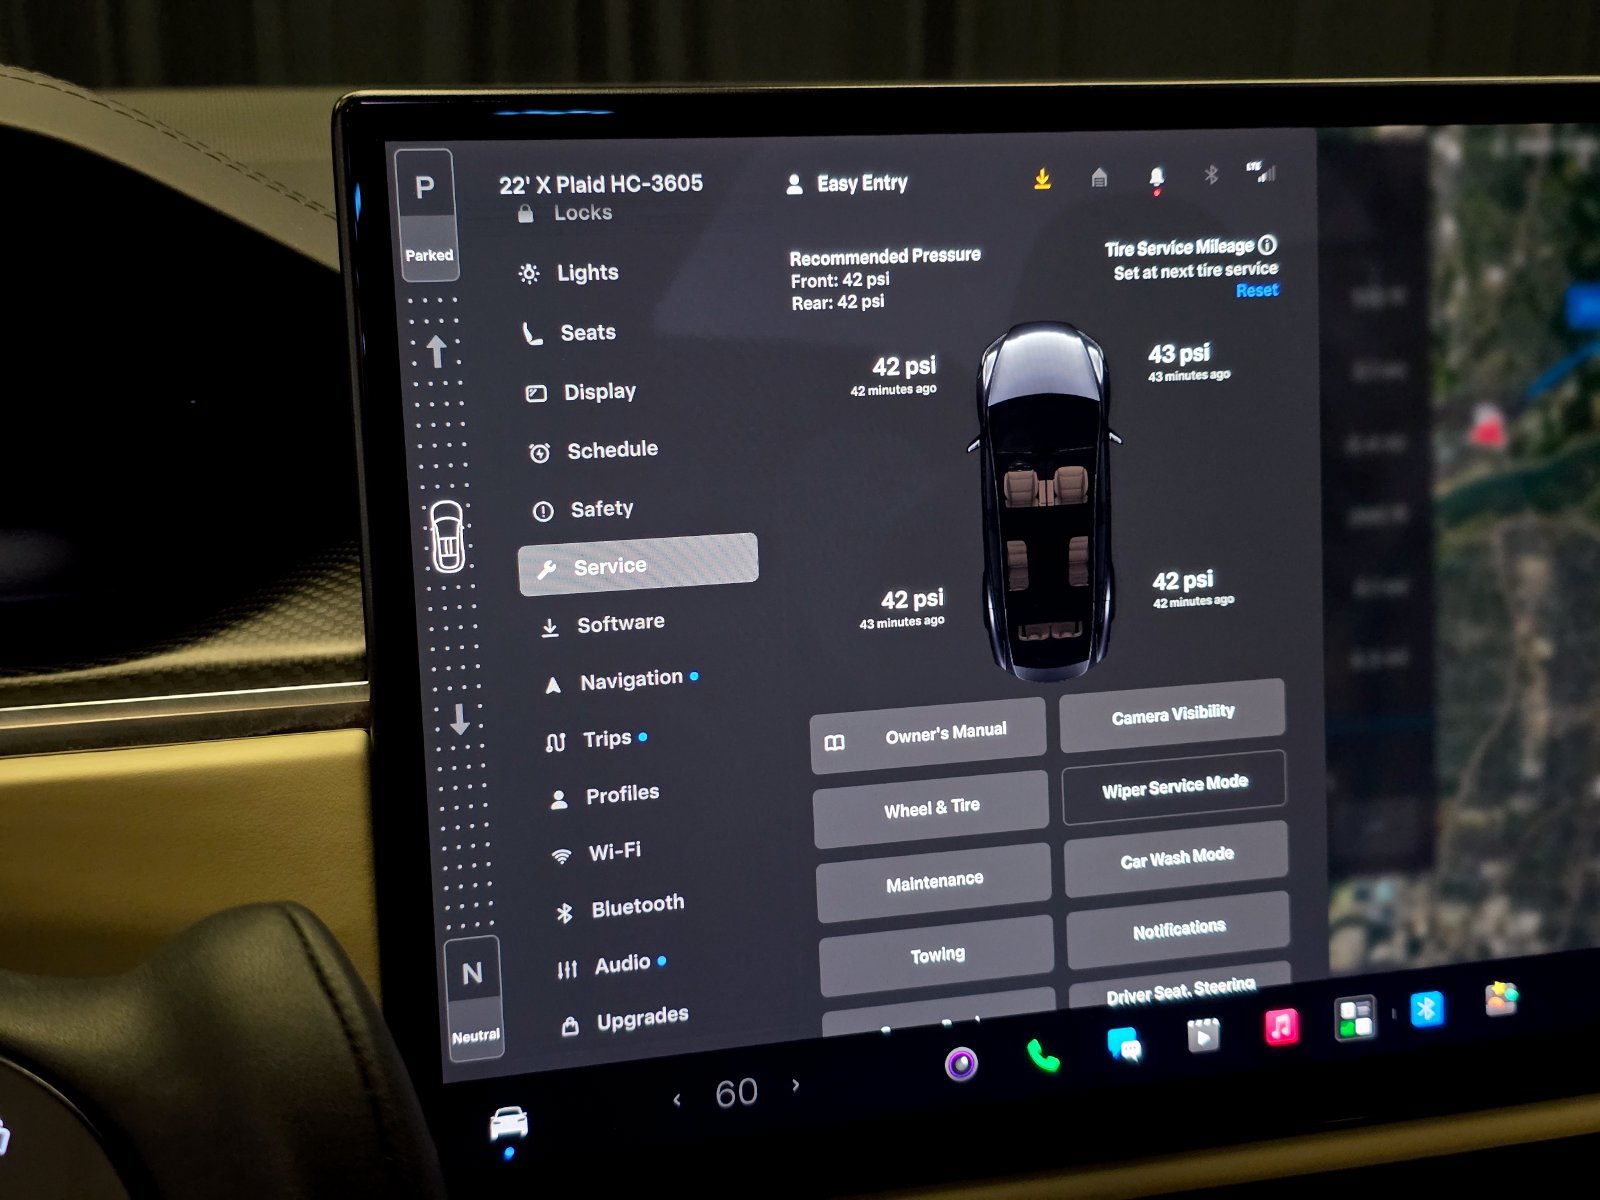Tap the Bluetooth status icon in top bar

click(1211, 175)
